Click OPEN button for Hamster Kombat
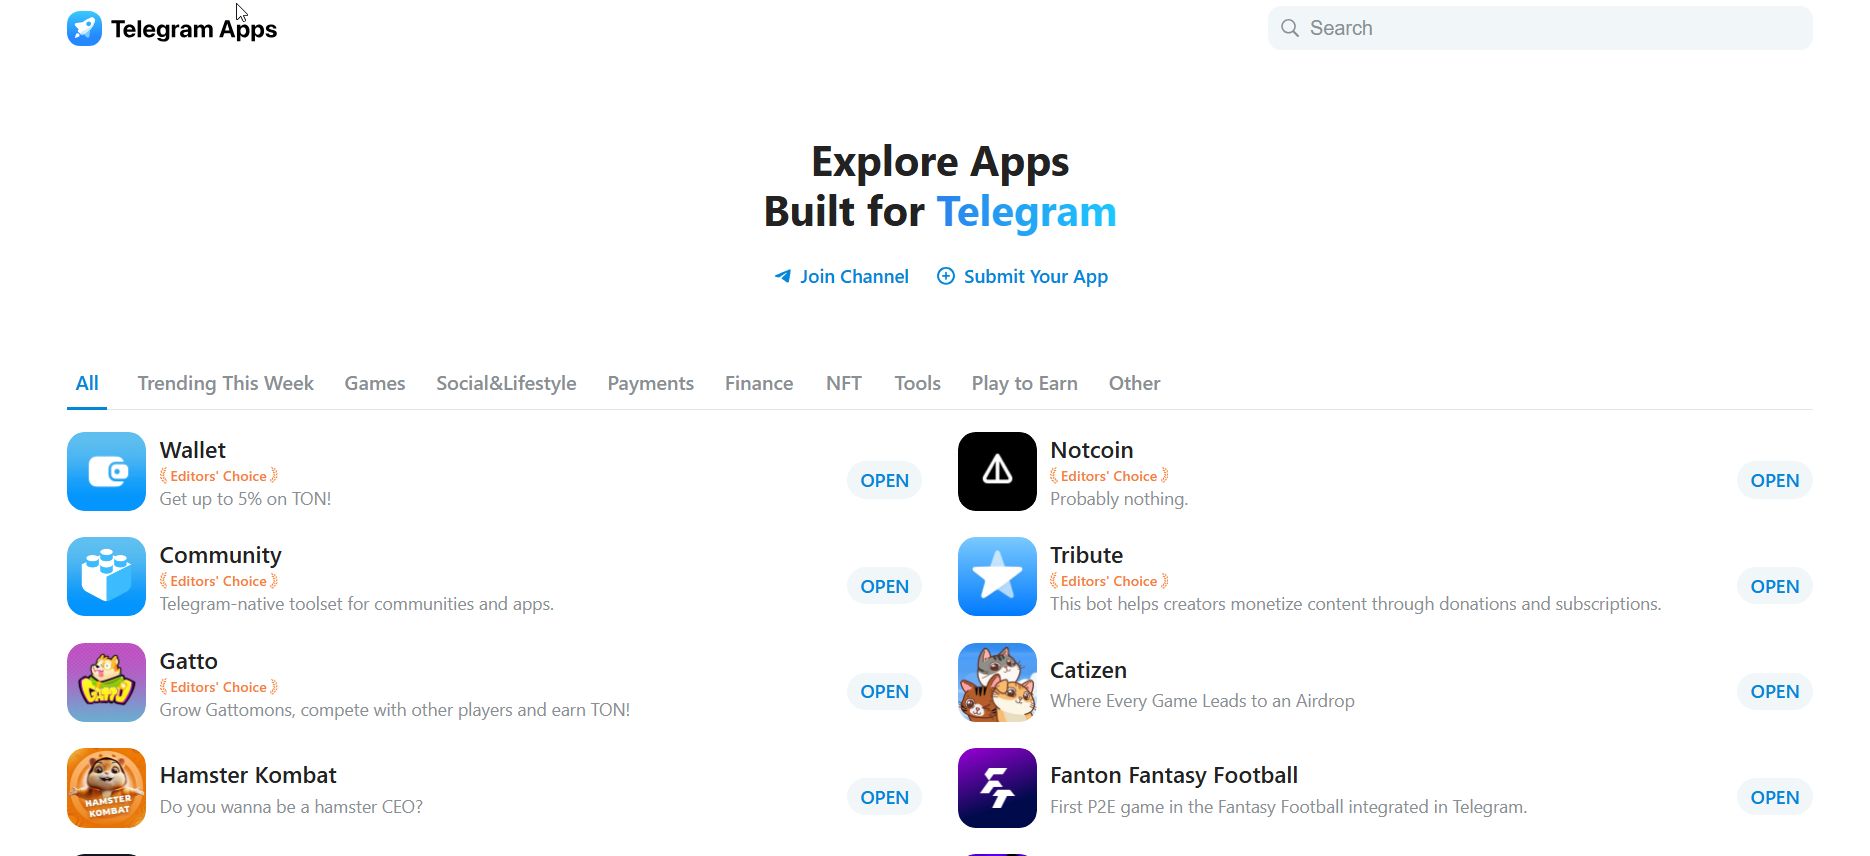 click(x=884, y=797)
